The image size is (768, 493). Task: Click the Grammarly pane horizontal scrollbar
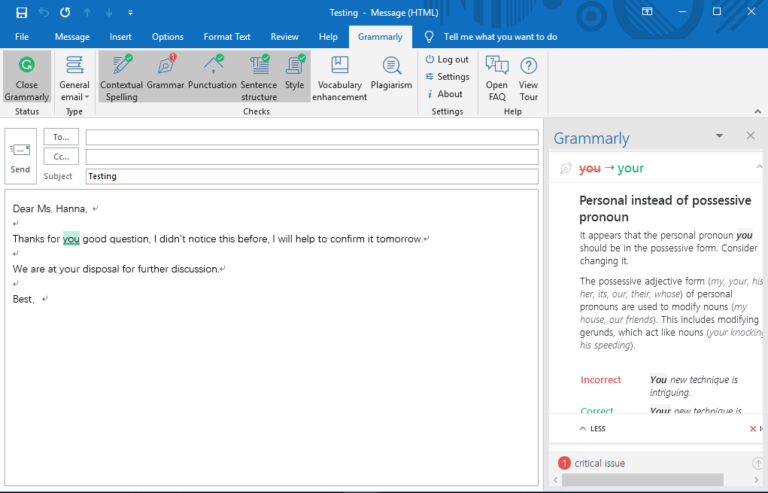click(x=642, y=480)
